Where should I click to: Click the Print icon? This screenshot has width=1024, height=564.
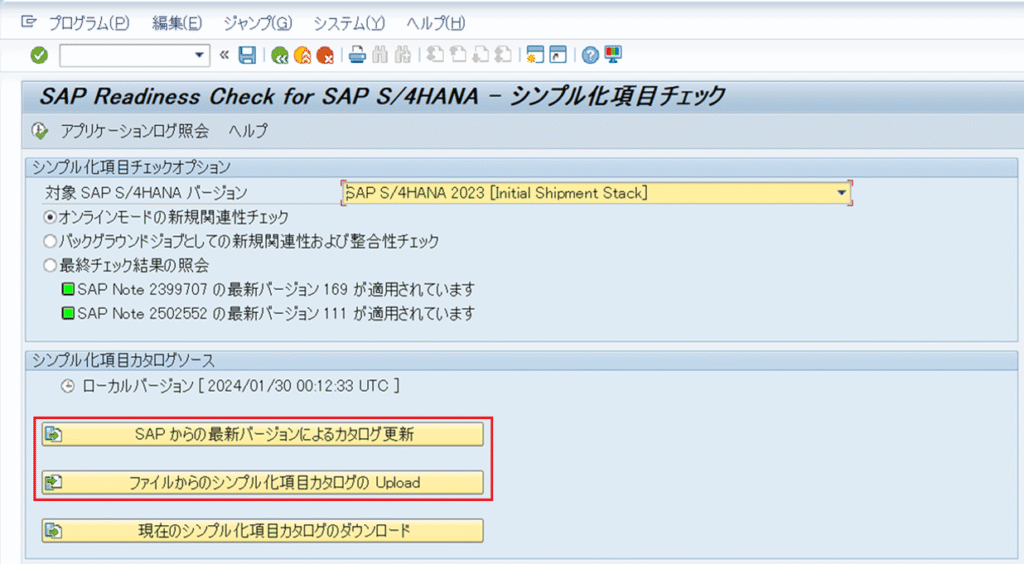pos(357,55)
